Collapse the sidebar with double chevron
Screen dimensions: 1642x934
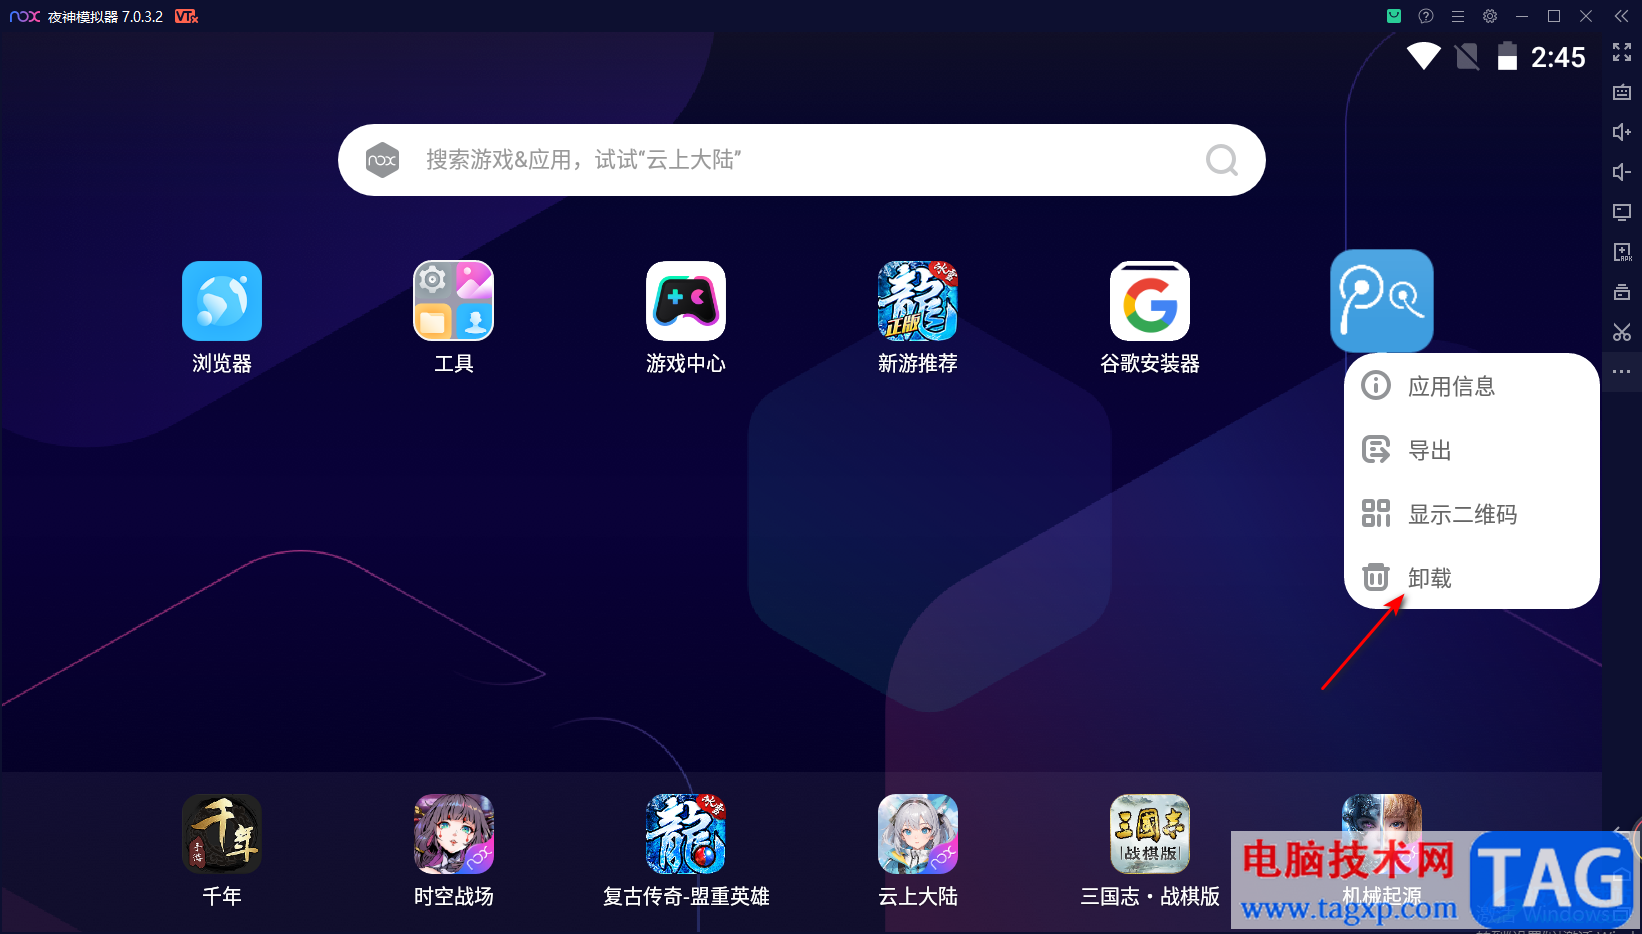tap(1622, 16)
